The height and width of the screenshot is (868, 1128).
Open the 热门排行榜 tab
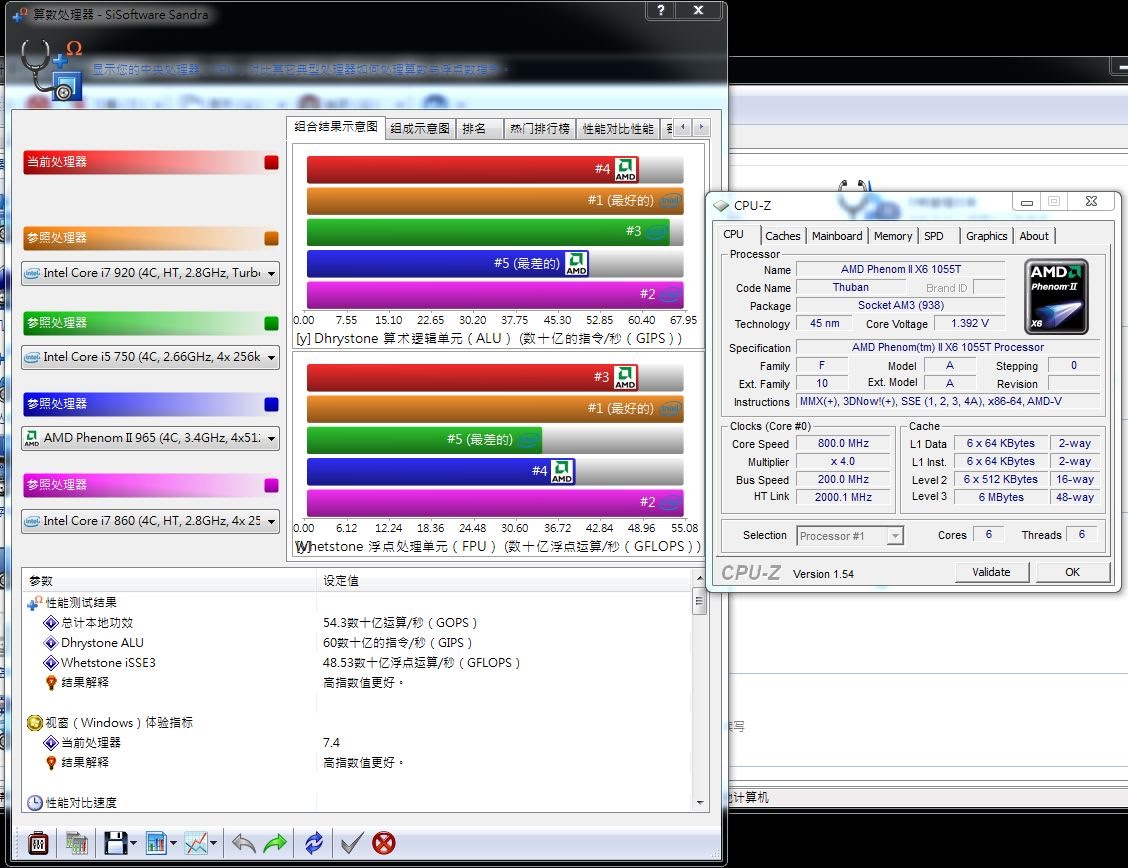tap(540, 129)
